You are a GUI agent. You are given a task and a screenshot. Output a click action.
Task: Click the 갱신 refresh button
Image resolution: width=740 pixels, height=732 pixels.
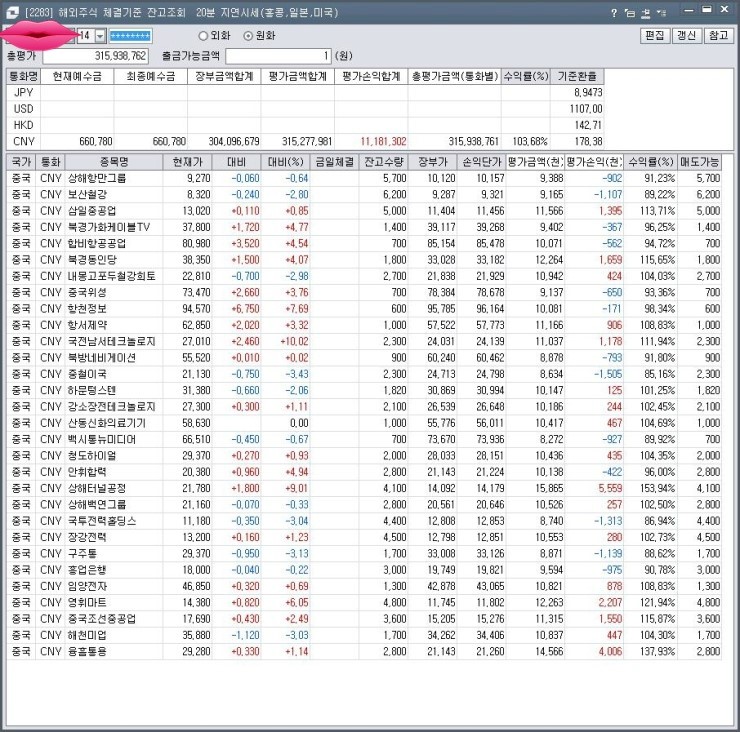click(x=686, y=35)
